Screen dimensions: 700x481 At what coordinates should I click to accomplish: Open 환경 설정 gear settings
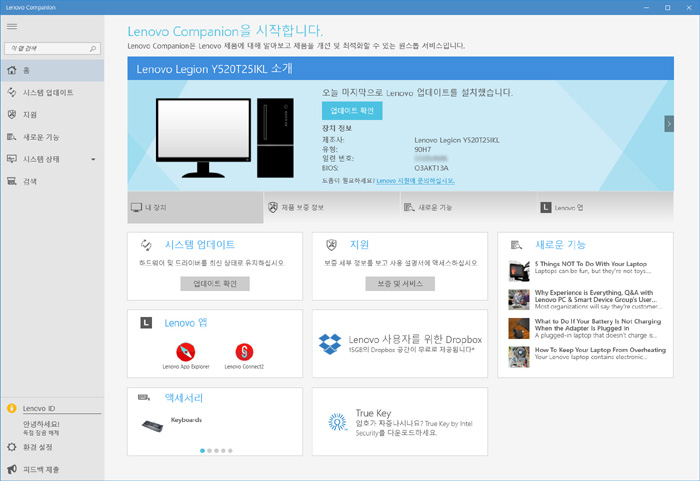pos(12,447)
